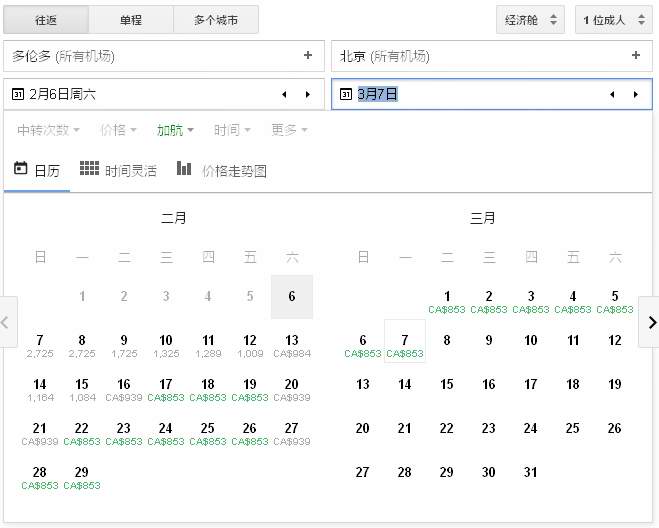The width and height of the screenshot is (659, 528).
Task: Click previous-day arrow for the 2月6日 departure date
Action: coord(283,94)
